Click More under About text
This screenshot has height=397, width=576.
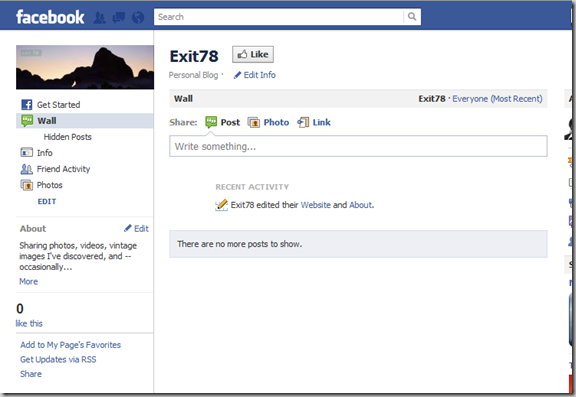pos(29,282)
